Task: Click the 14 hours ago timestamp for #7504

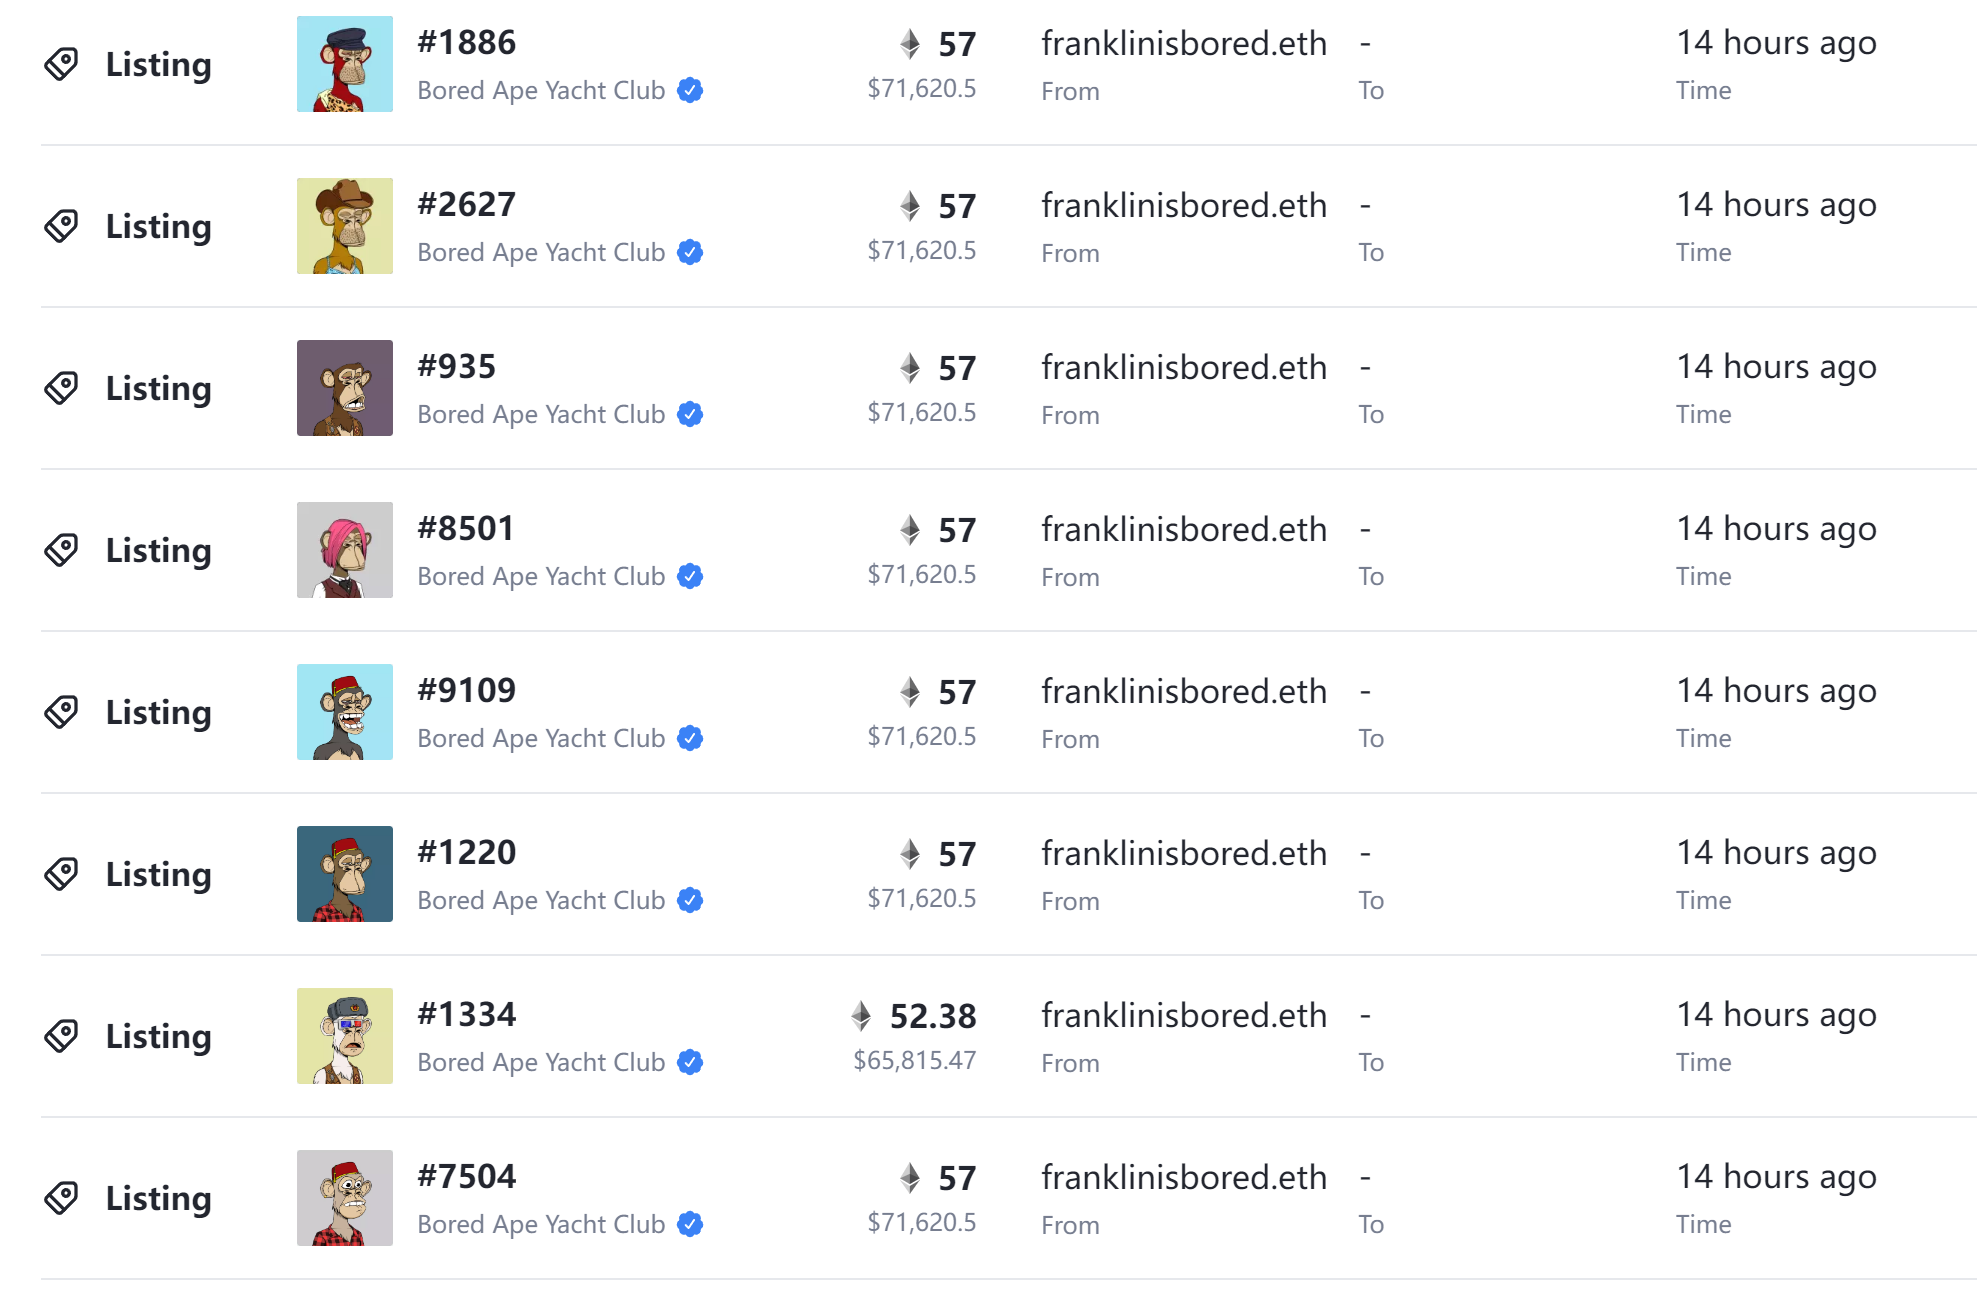Action: coord(1776,1177)
